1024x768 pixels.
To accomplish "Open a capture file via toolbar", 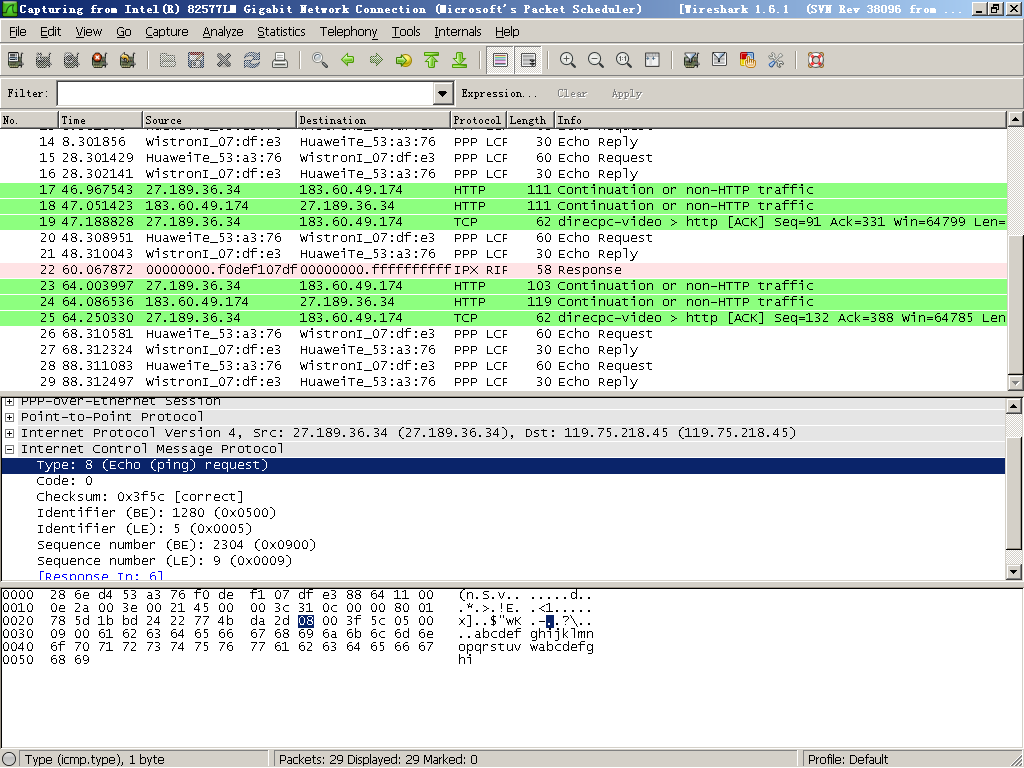I will (168, 61).
